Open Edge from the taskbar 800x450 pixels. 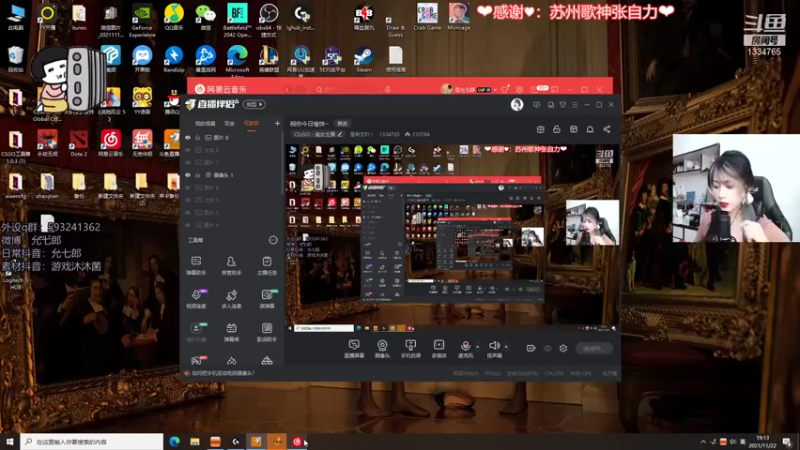174,442
